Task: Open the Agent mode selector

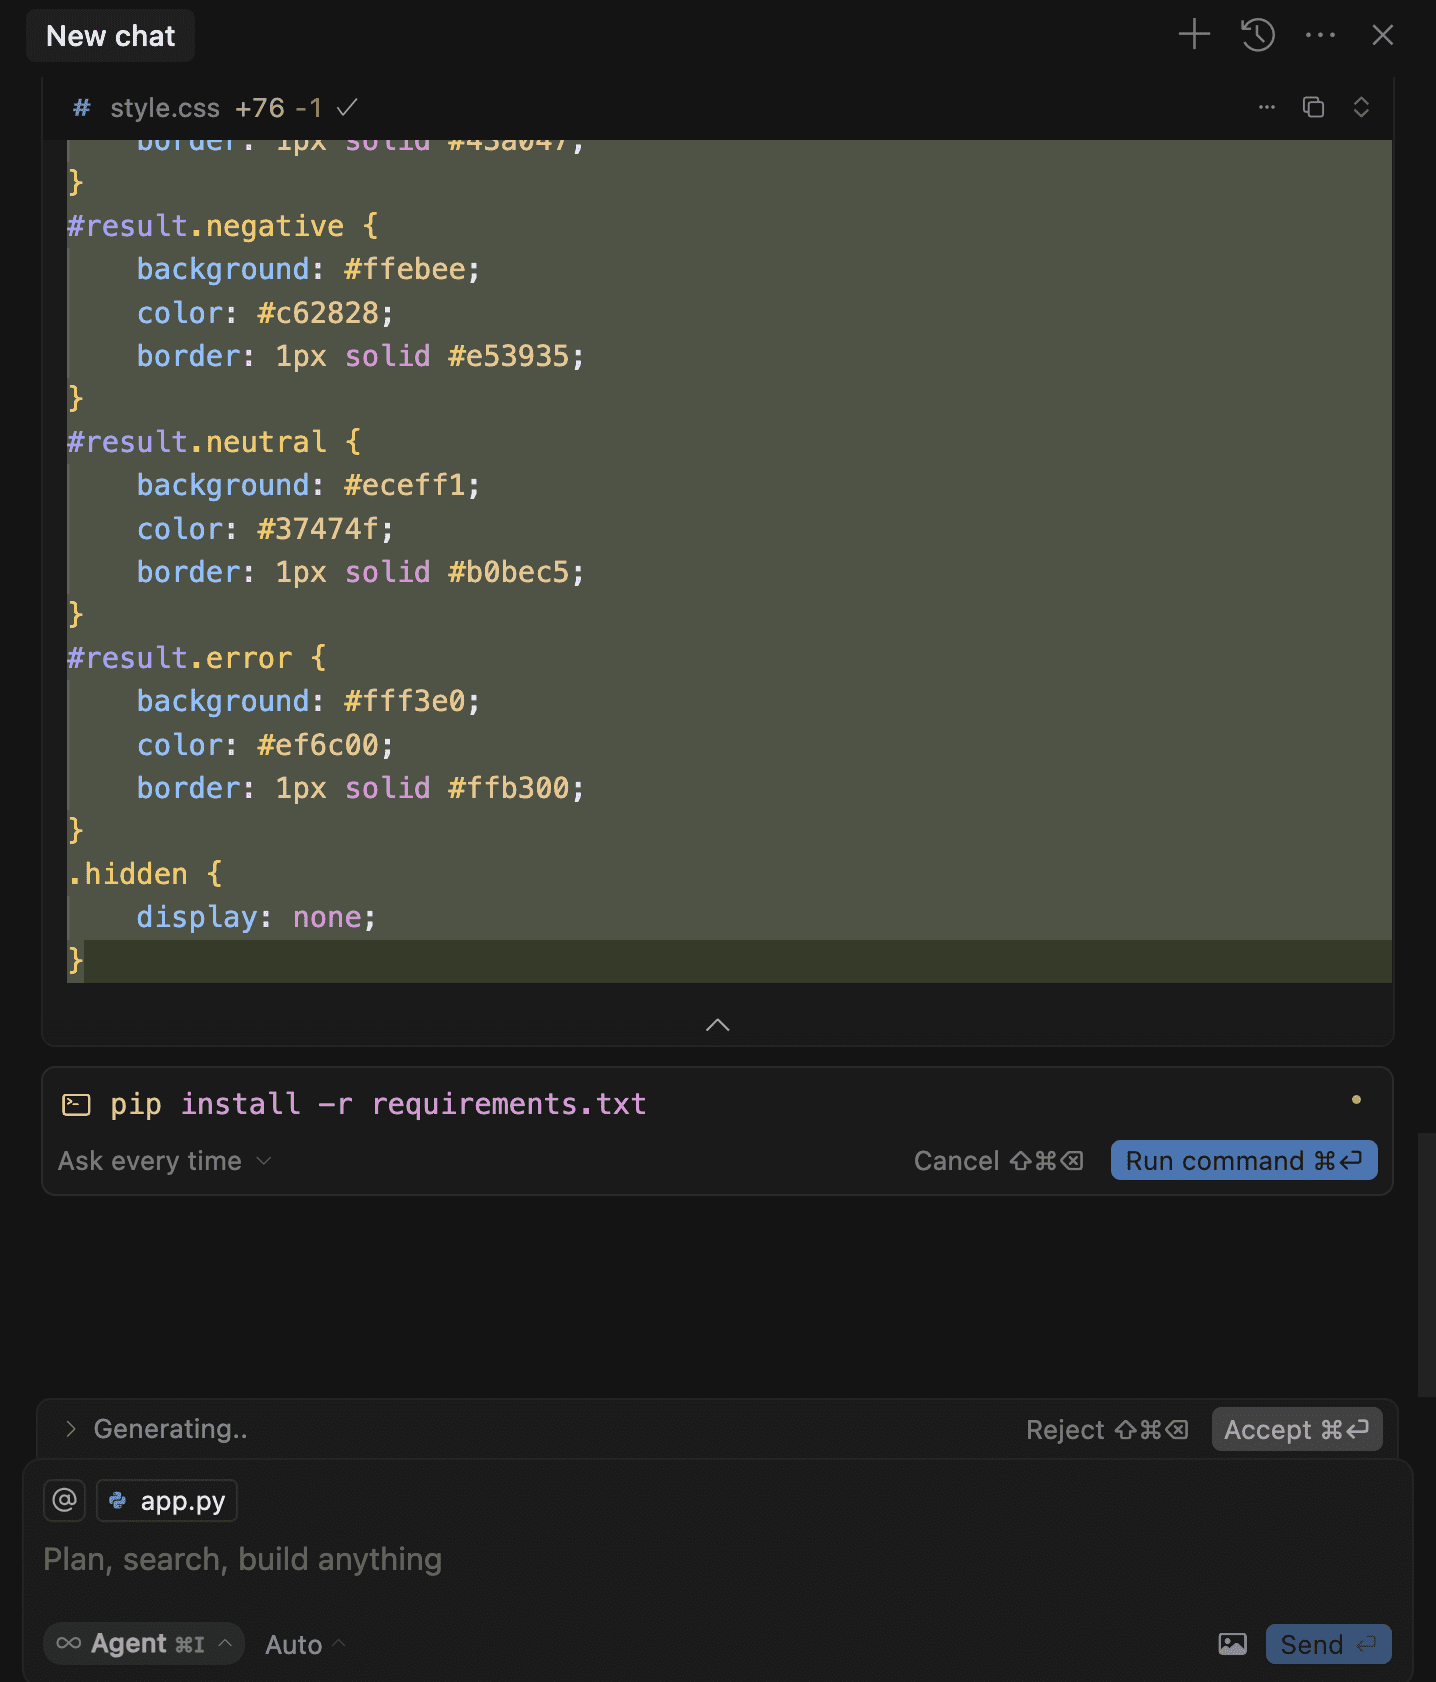Action: (x=144, y=1644)
